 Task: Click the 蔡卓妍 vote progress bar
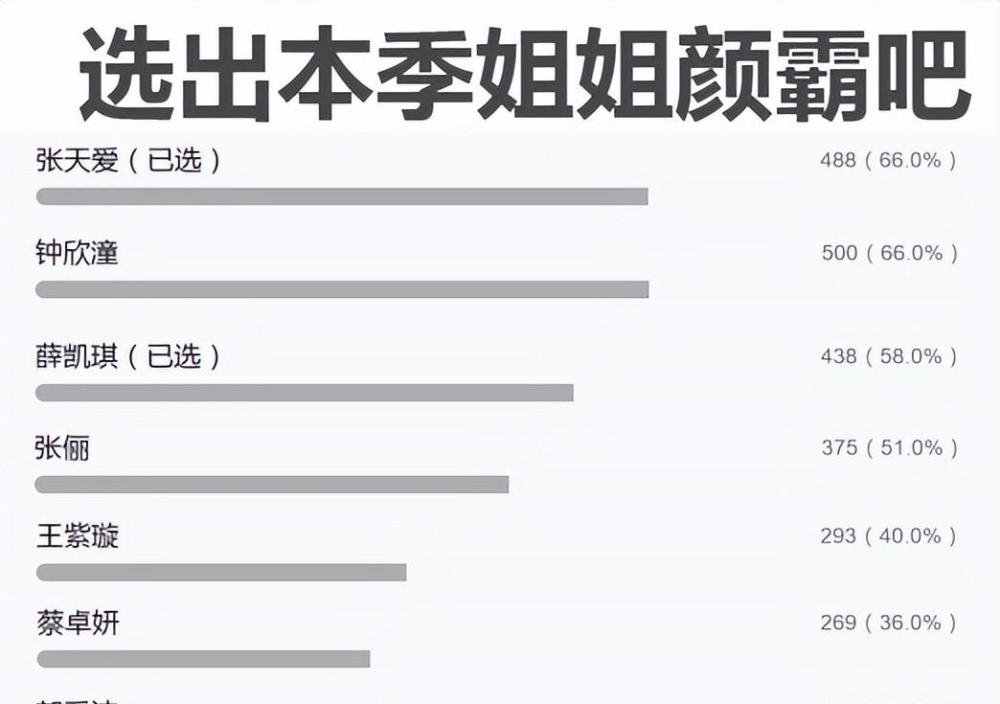(x=203, y=659)
